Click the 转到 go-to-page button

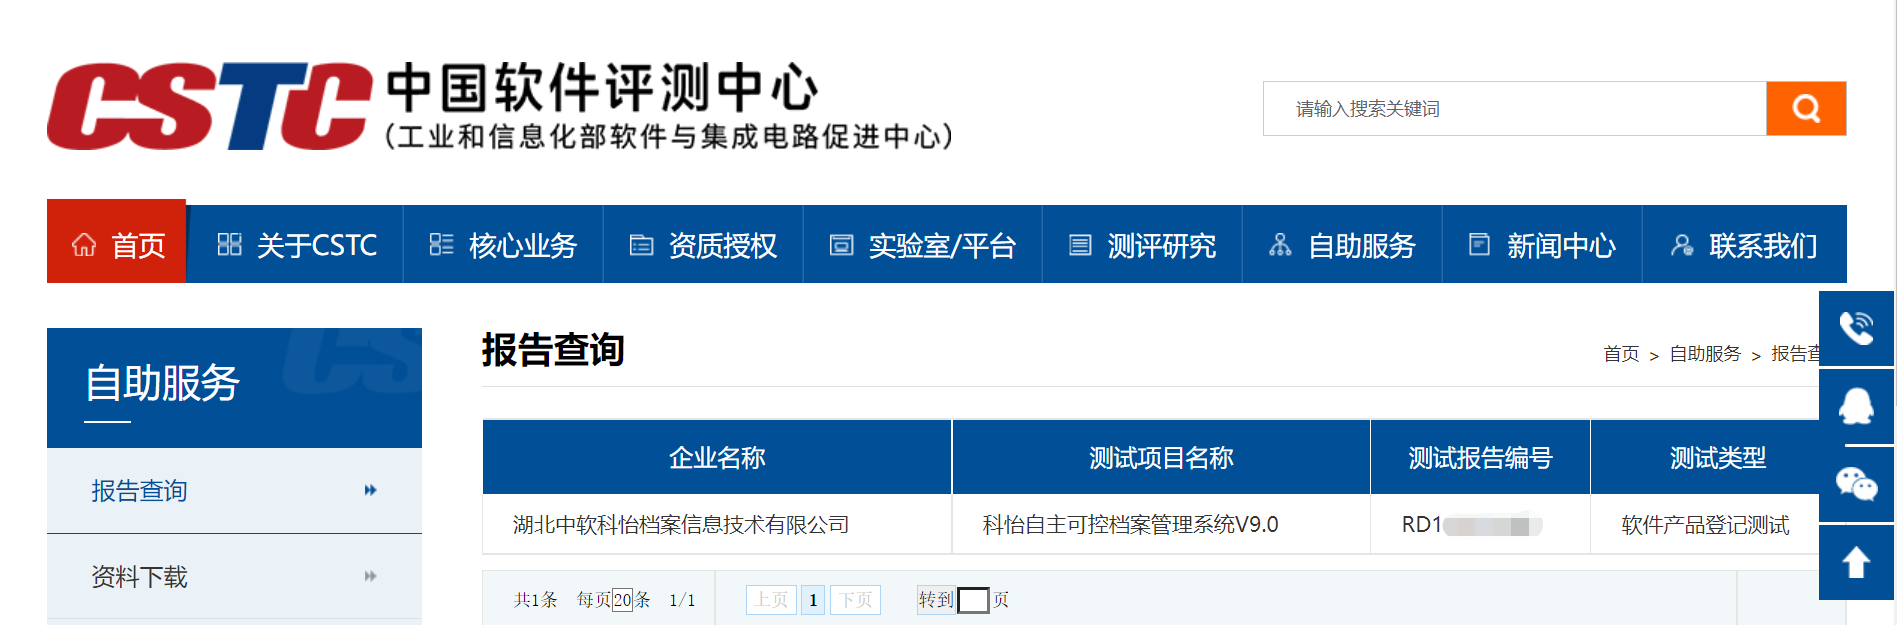click(x=936, y=599)
